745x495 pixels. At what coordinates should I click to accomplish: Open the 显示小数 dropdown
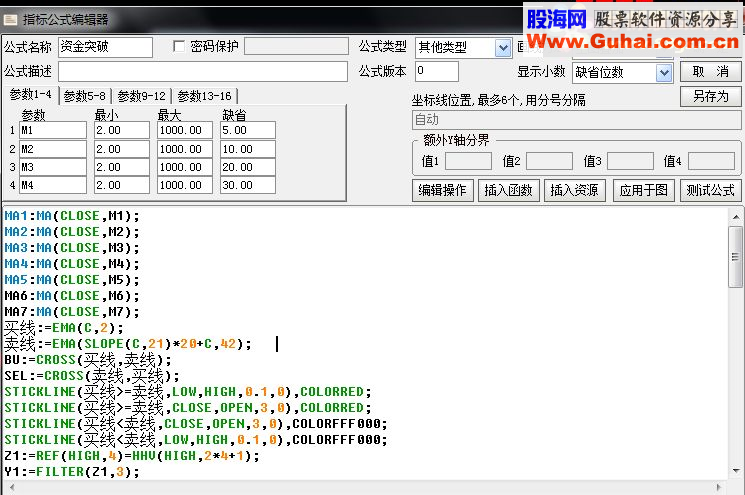point(664,73)
